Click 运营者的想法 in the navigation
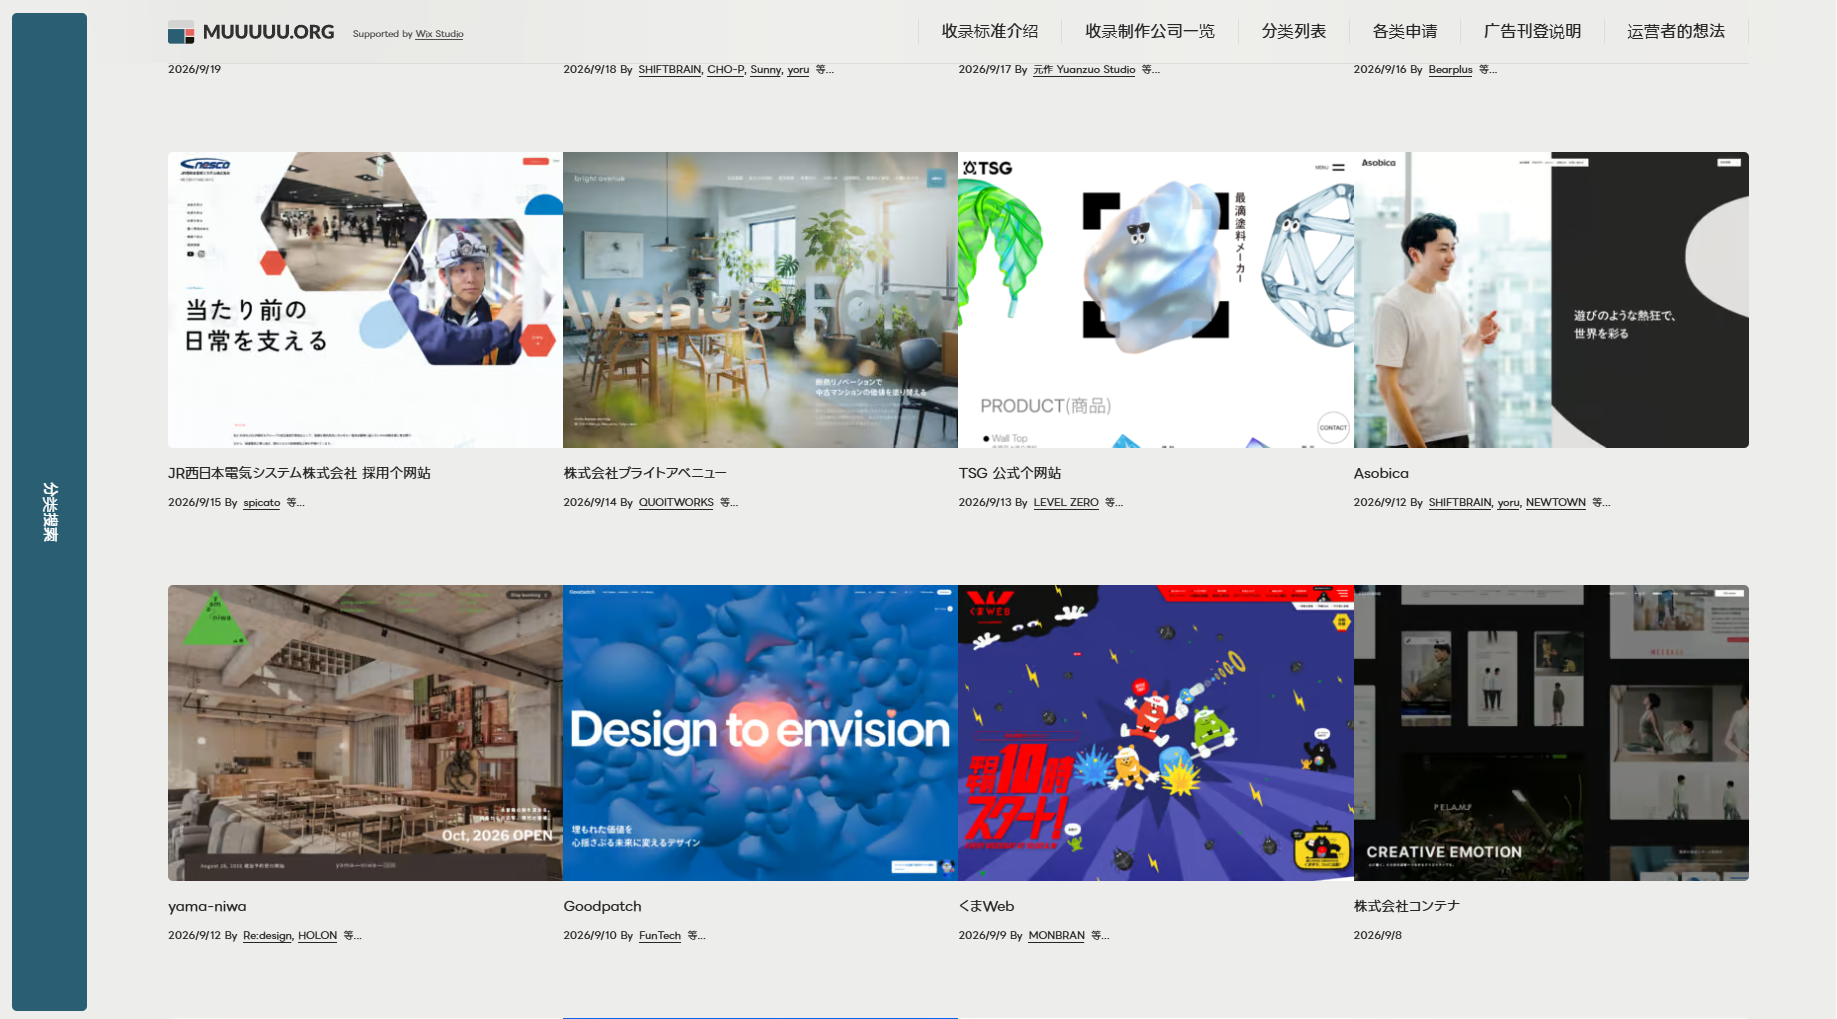The height and width of the screenshot is (1019, 1837). [1676, 31]
